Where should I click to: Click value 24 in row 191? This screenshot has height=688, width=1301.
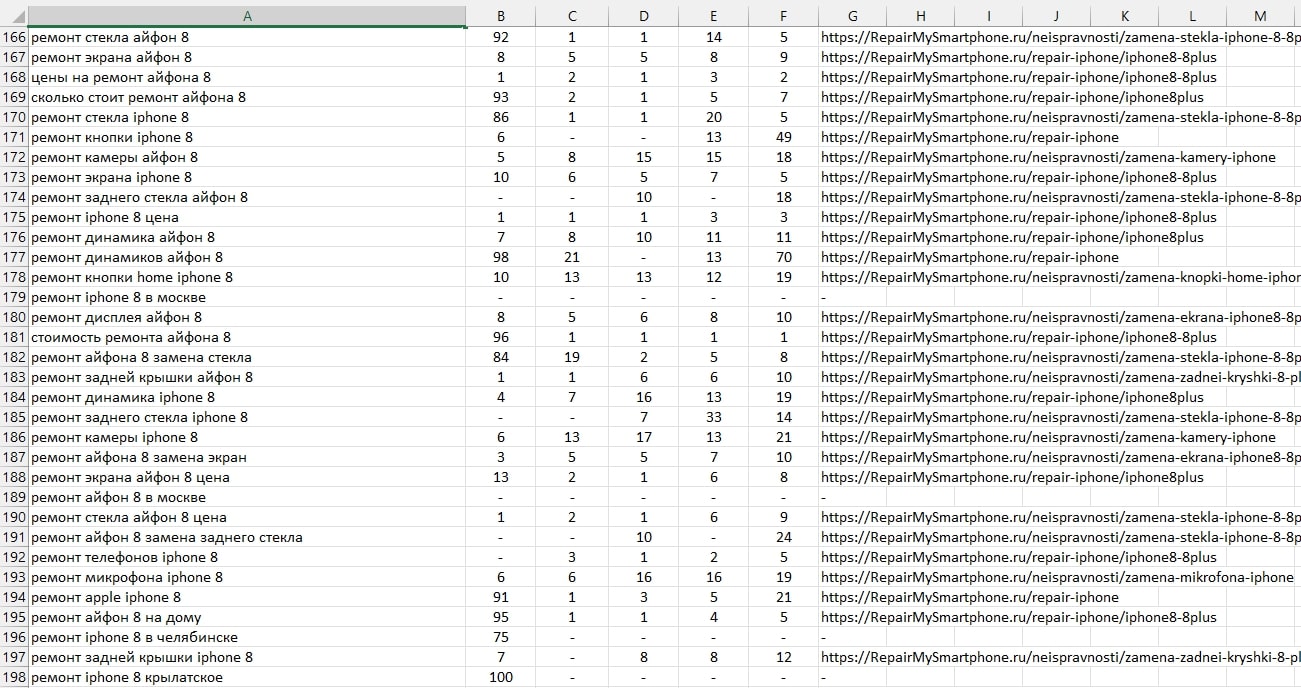(783, 537)
